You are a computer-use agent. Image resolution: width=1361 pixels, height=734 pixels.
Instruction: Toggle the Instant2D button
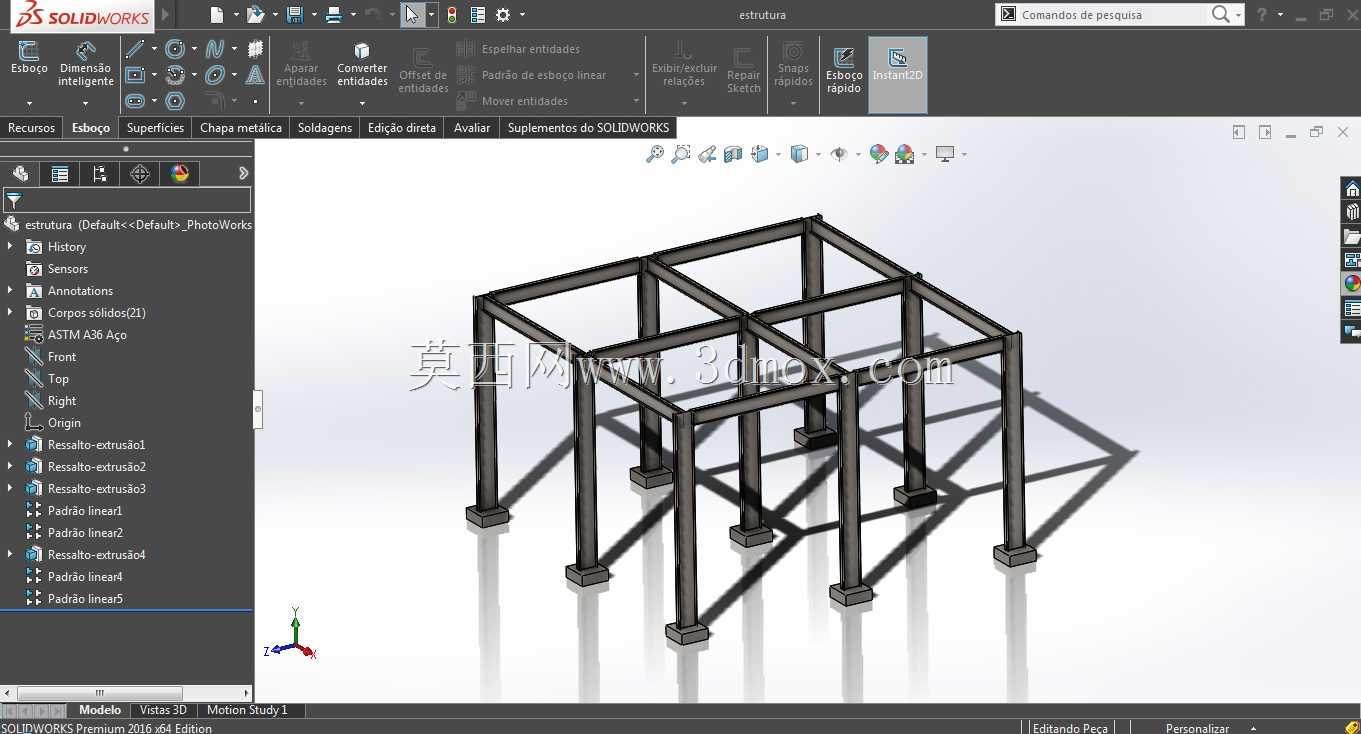(898, 75)
